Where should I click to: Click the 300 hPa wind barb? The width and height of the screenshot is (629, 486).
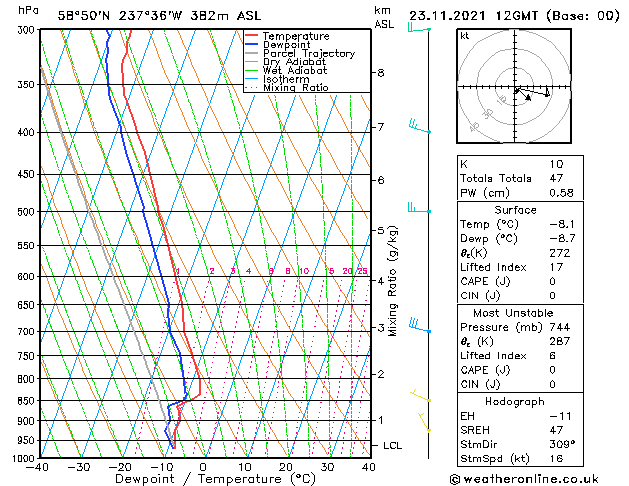[419, 28]
